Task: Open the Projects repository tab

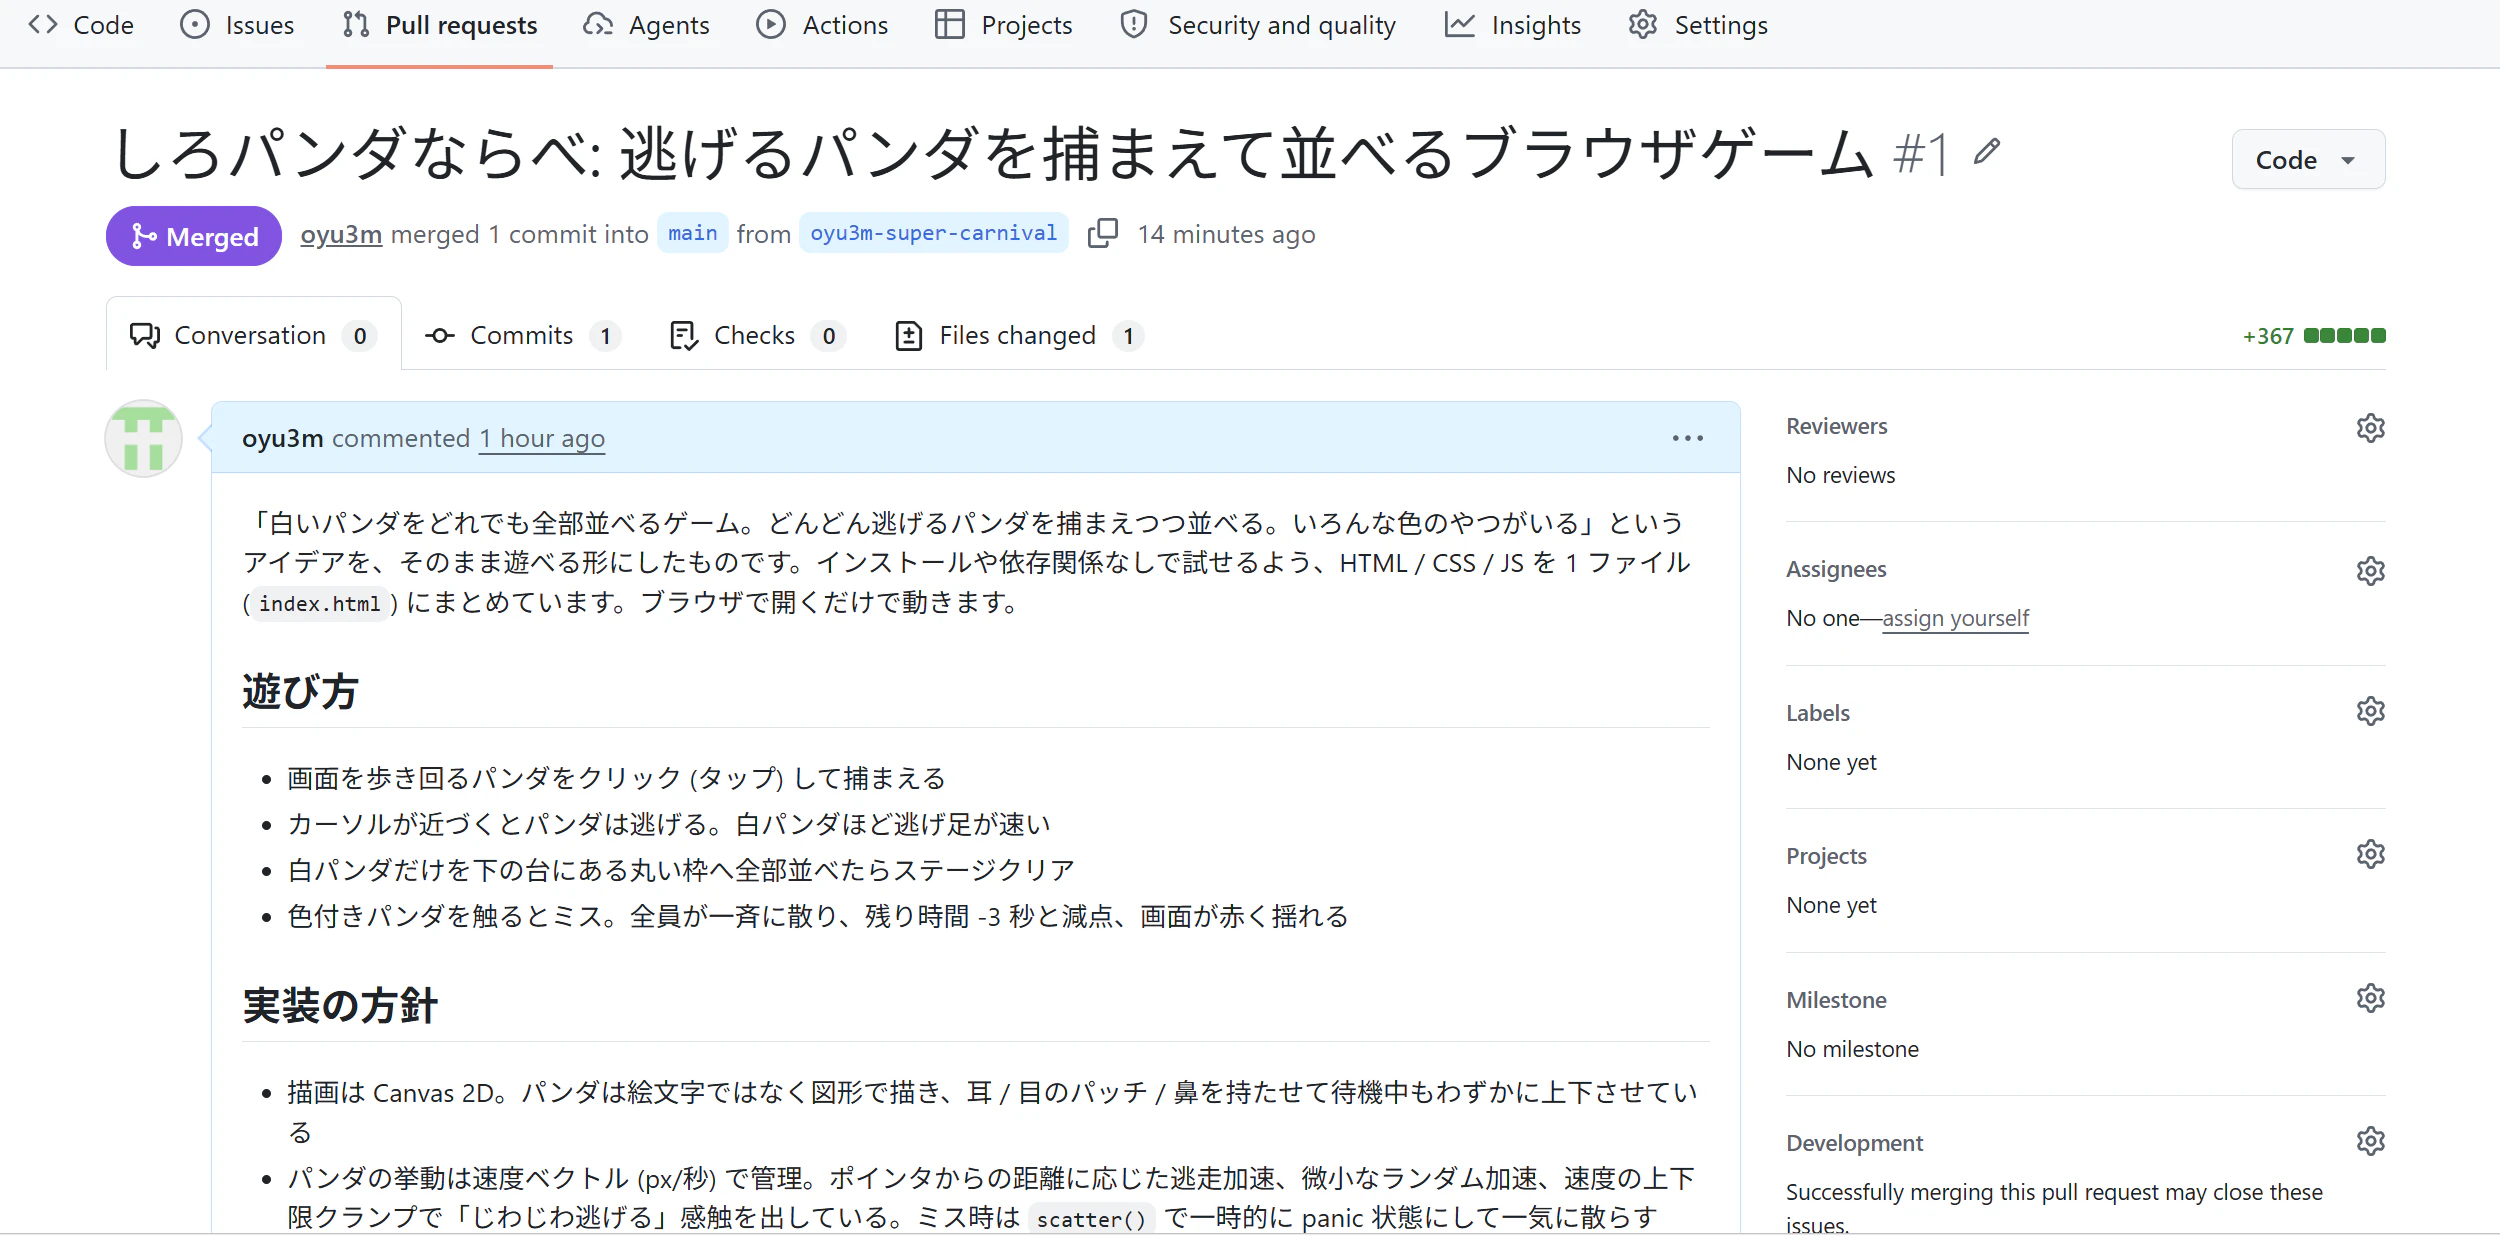Action: click(1004, 25)
